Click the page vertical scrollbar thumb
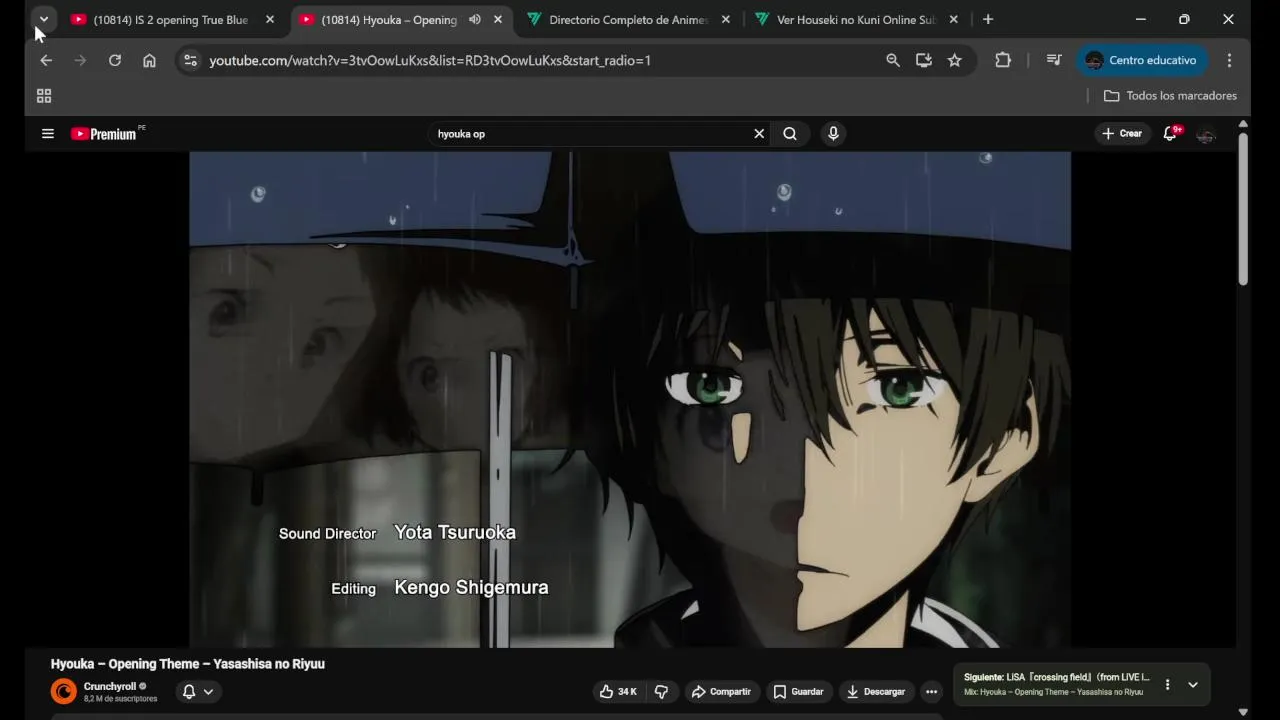Image resolution: width=1280 pixels, height=720 pixels. click(x=1243, y=209)
